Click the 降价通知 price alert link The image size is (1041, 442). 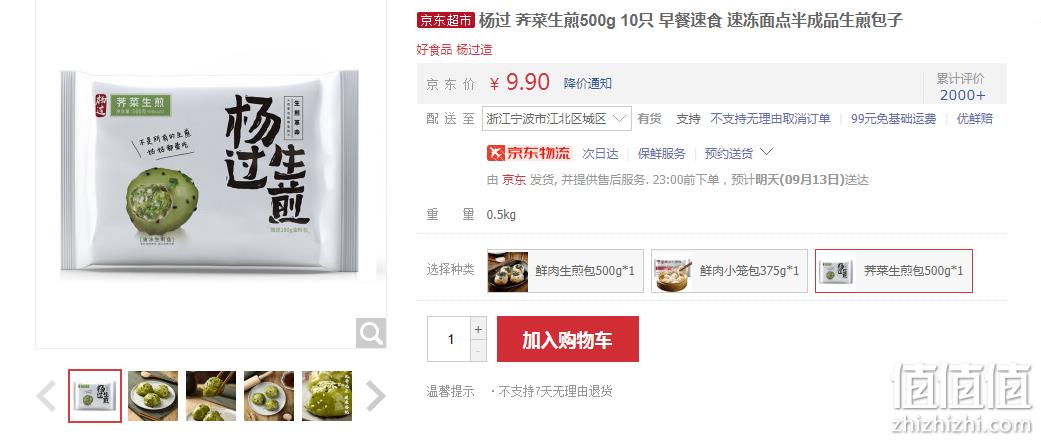click(588, 84)
